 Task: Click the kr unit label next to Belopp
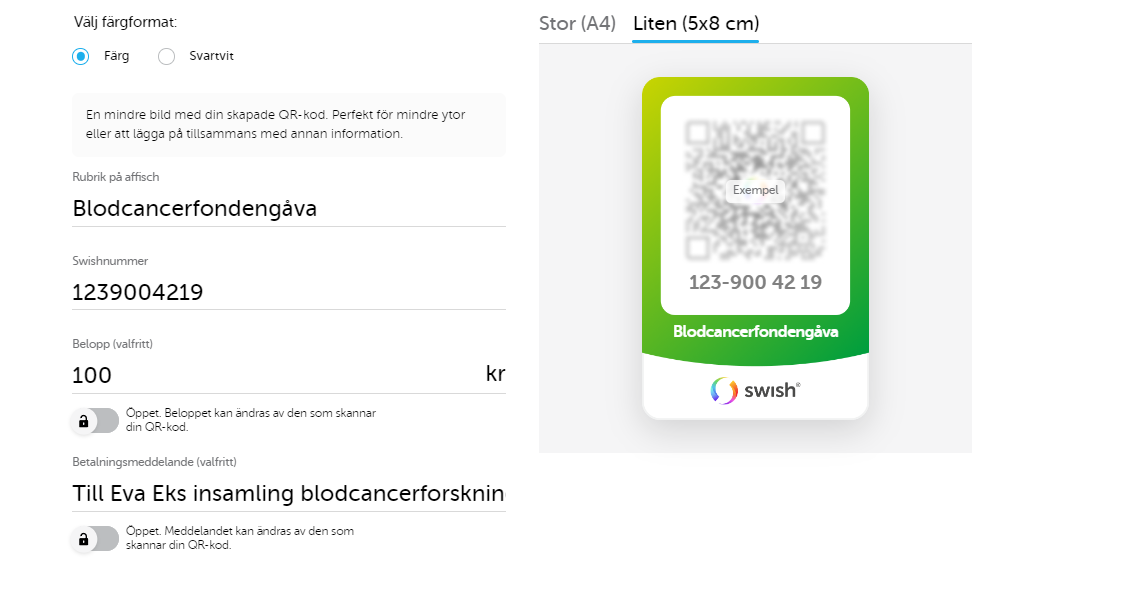click(496, 373)
